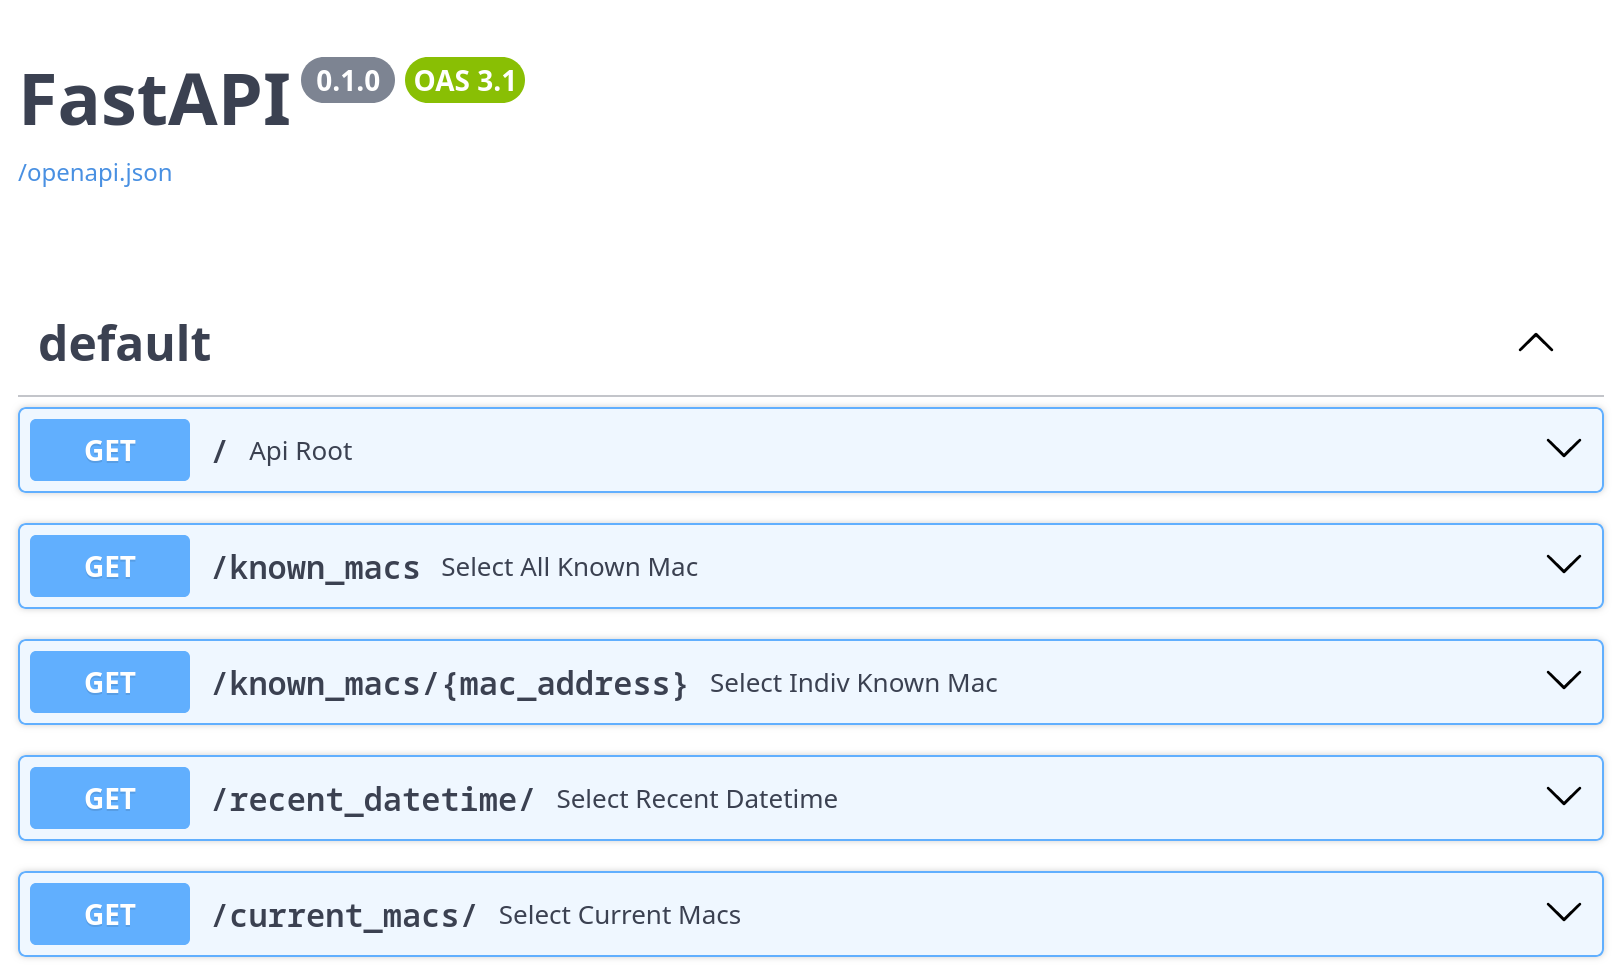Click the Select All Known Mac description
1618x968 pixels.
point(570,567)
